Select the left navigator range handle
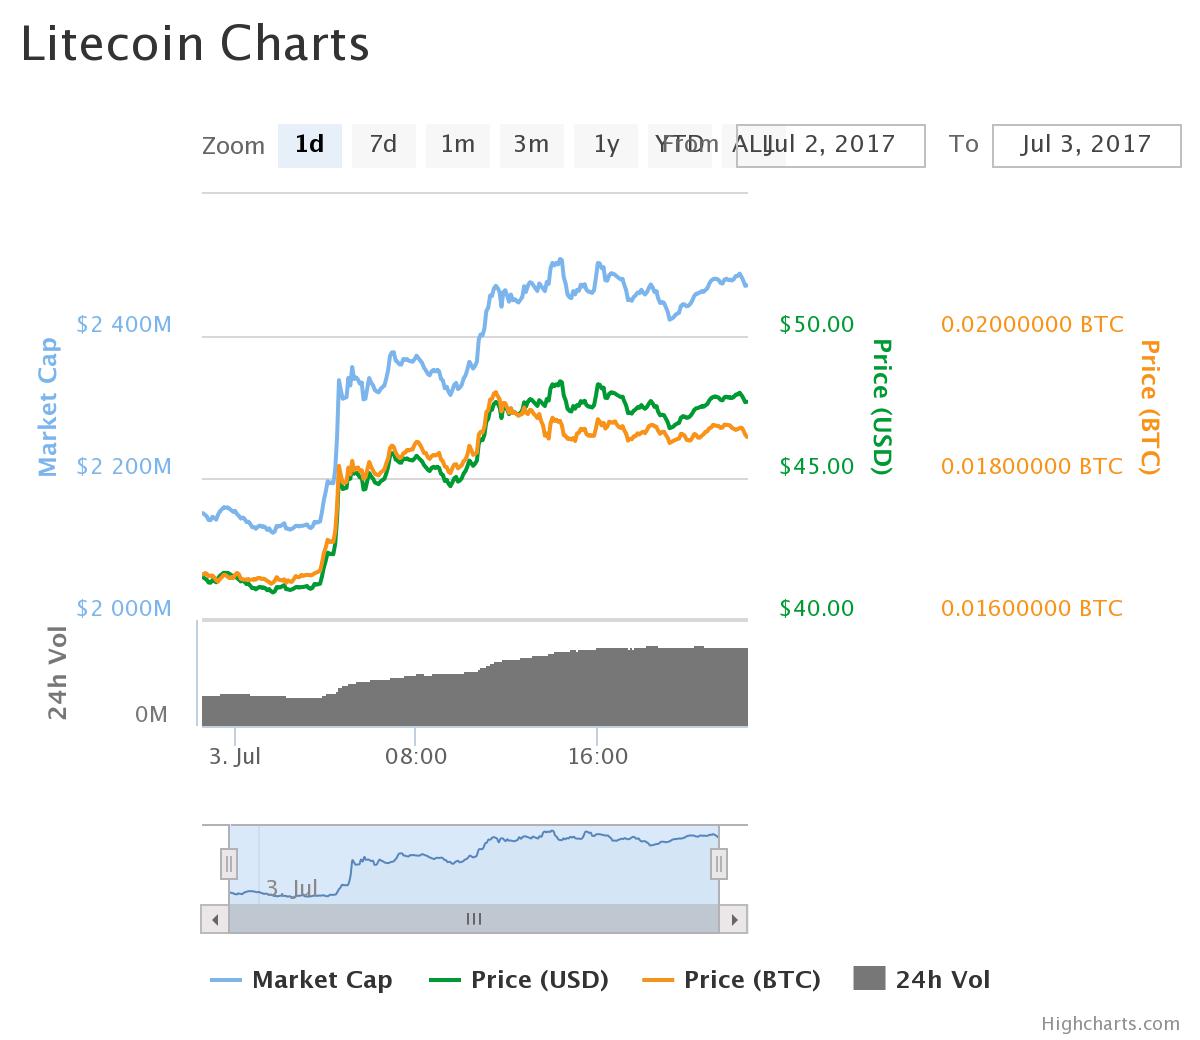This screenshot has width=1200, height=1040. (229, 862)
